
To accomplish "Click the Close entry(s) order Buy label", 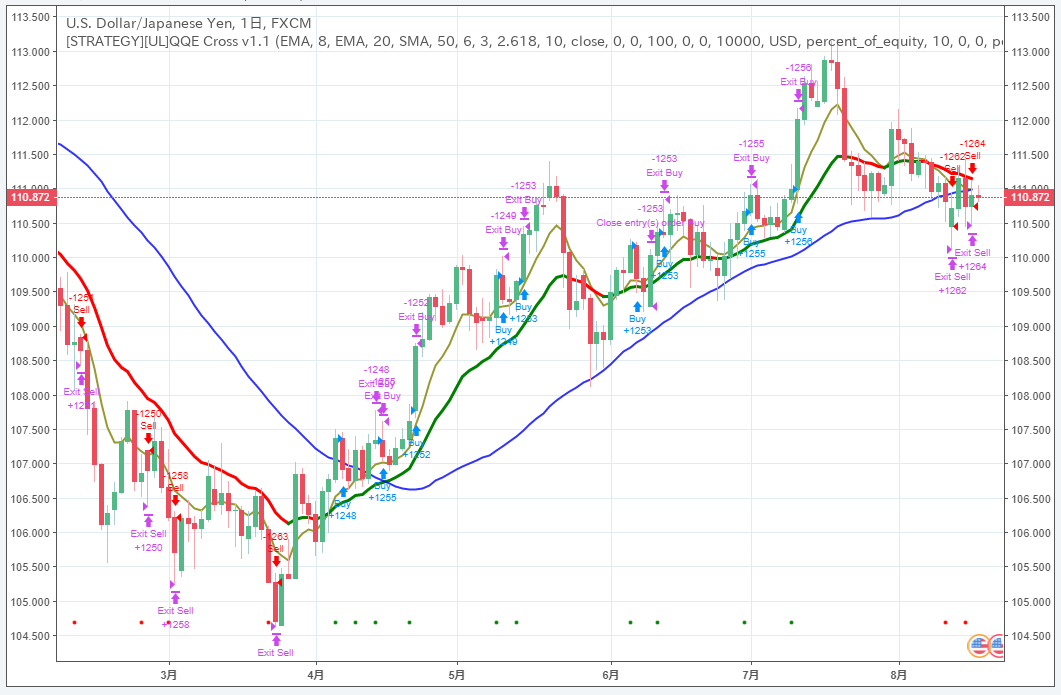I will click(x=650, y=223).
